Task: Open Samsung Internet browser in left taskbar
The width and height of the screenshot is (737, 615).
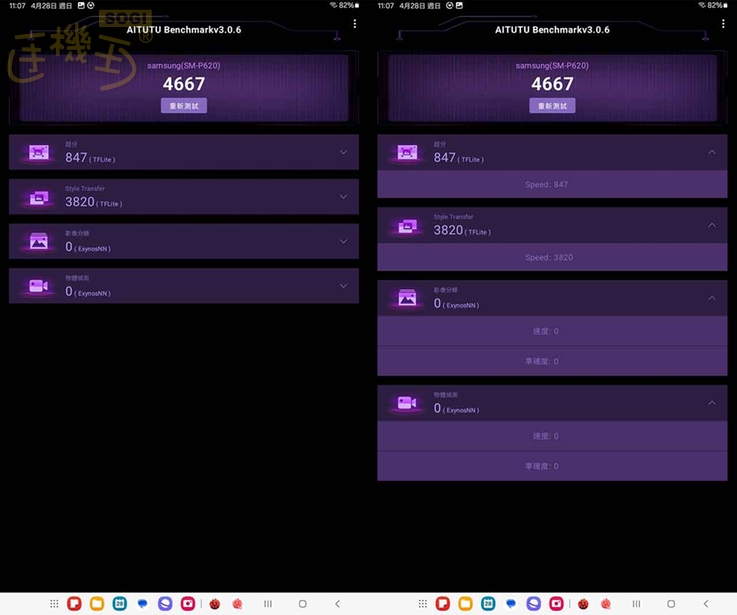Action: (165, 604)
